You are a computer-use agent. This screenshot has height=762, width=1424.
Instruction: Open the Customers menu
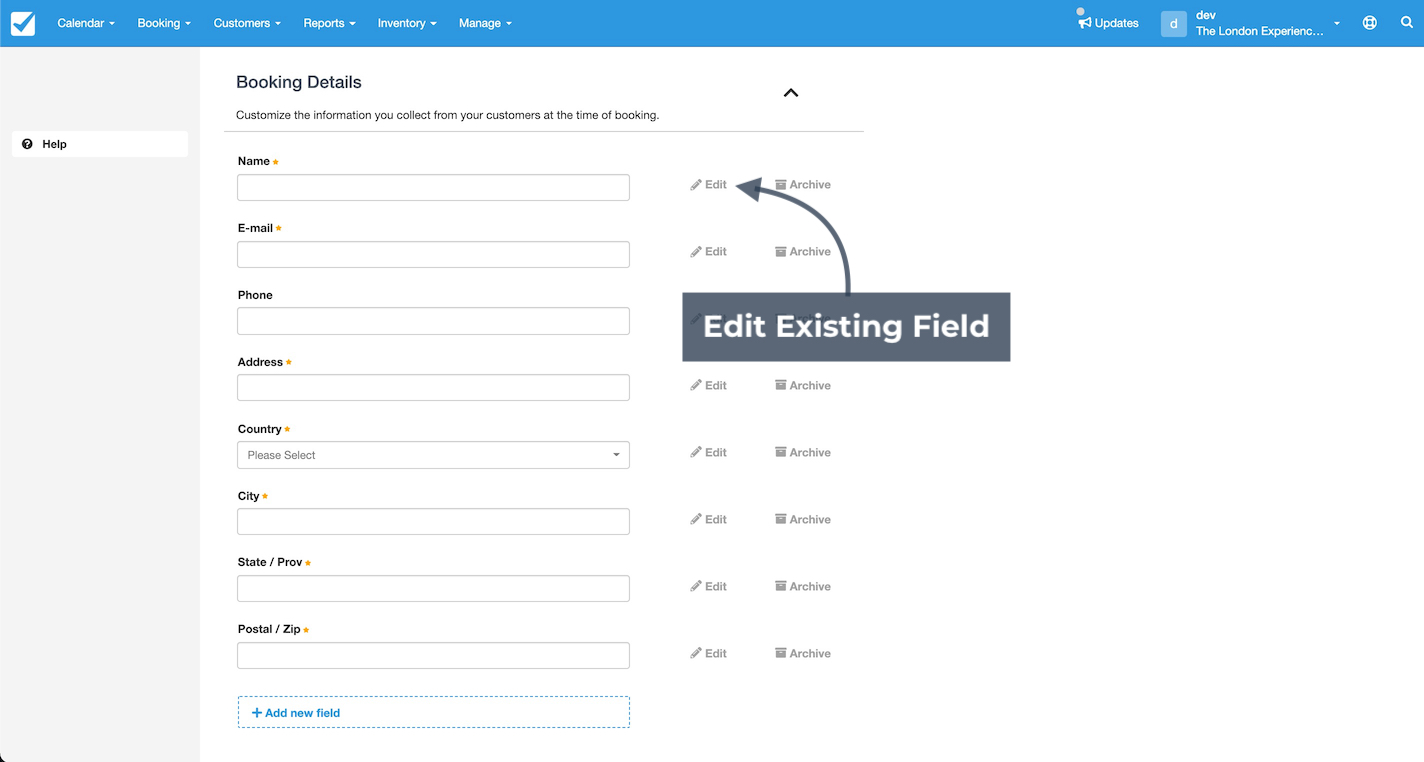[x=247, y=23]
